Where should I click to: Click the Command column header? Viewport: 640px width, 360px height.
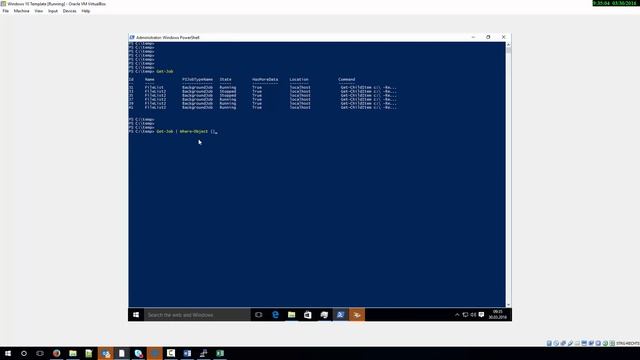coord(347,80)
